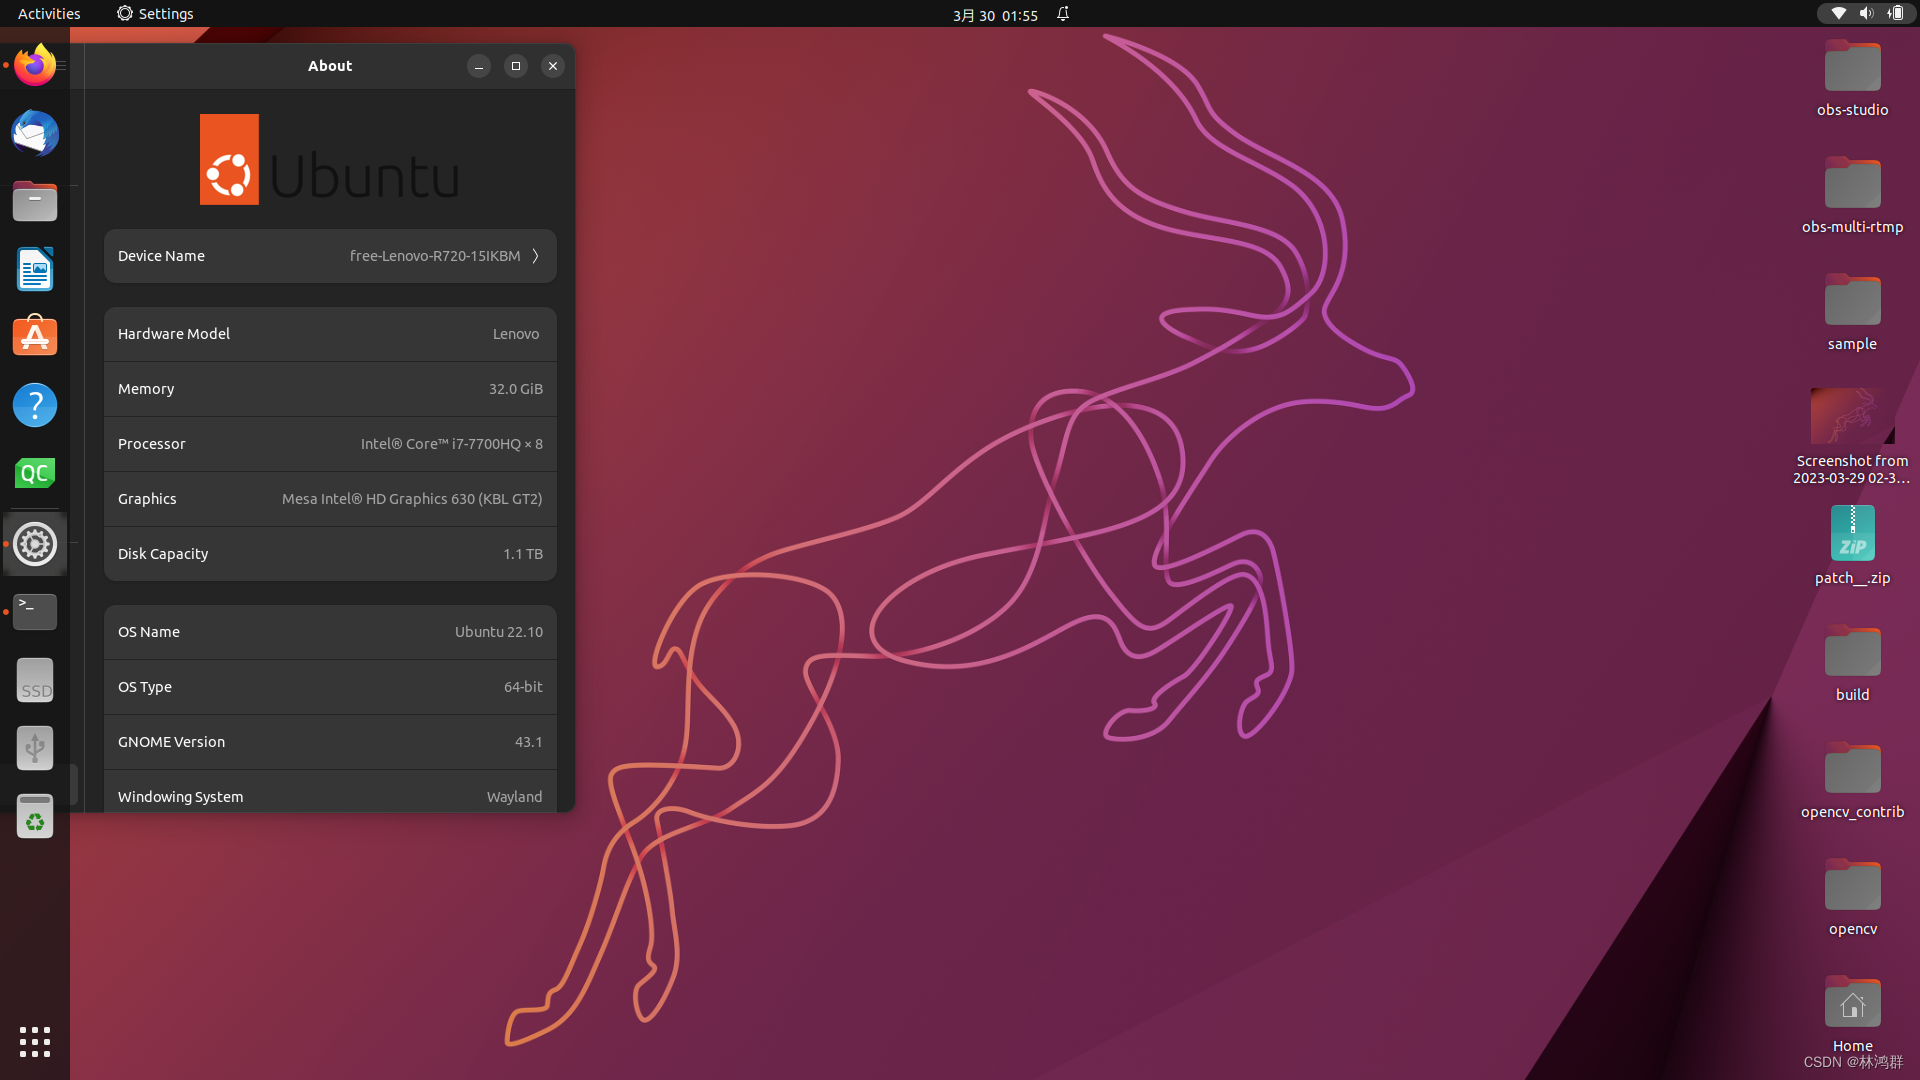Click the volume speaker icon
Image resolution: width=1920 pixels, height=1080 pixels.
(x=1866, y=13)
